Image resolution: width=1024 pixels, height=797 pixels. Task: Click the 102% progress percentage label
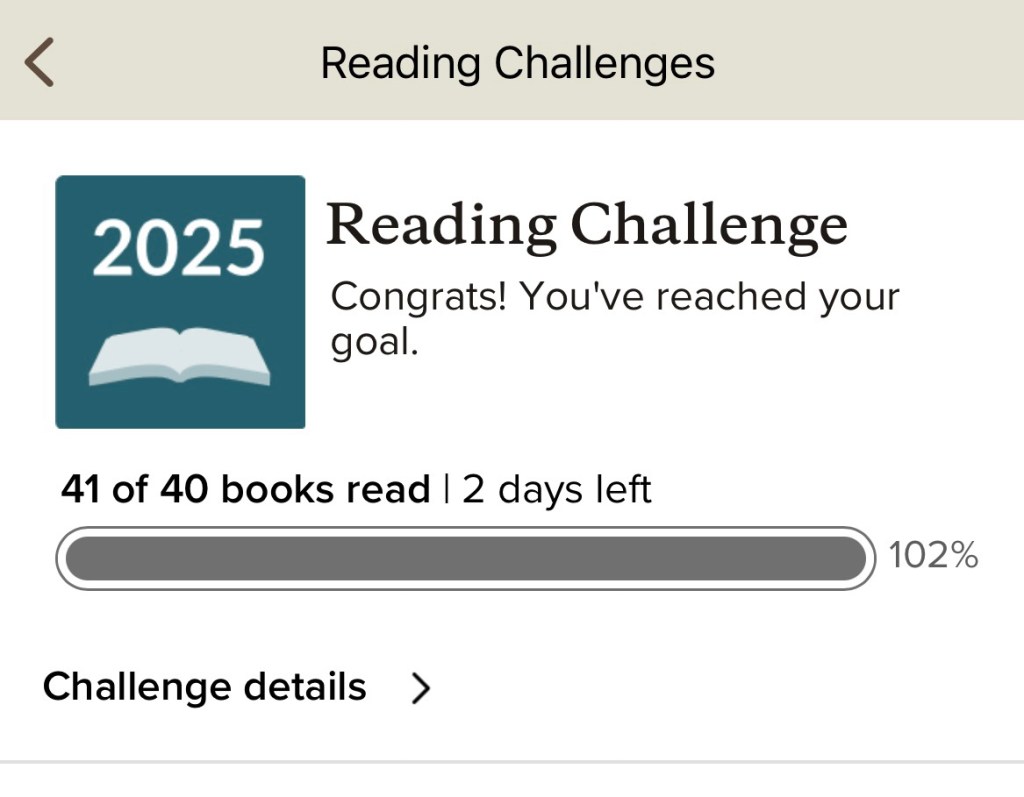pos(933,556)
